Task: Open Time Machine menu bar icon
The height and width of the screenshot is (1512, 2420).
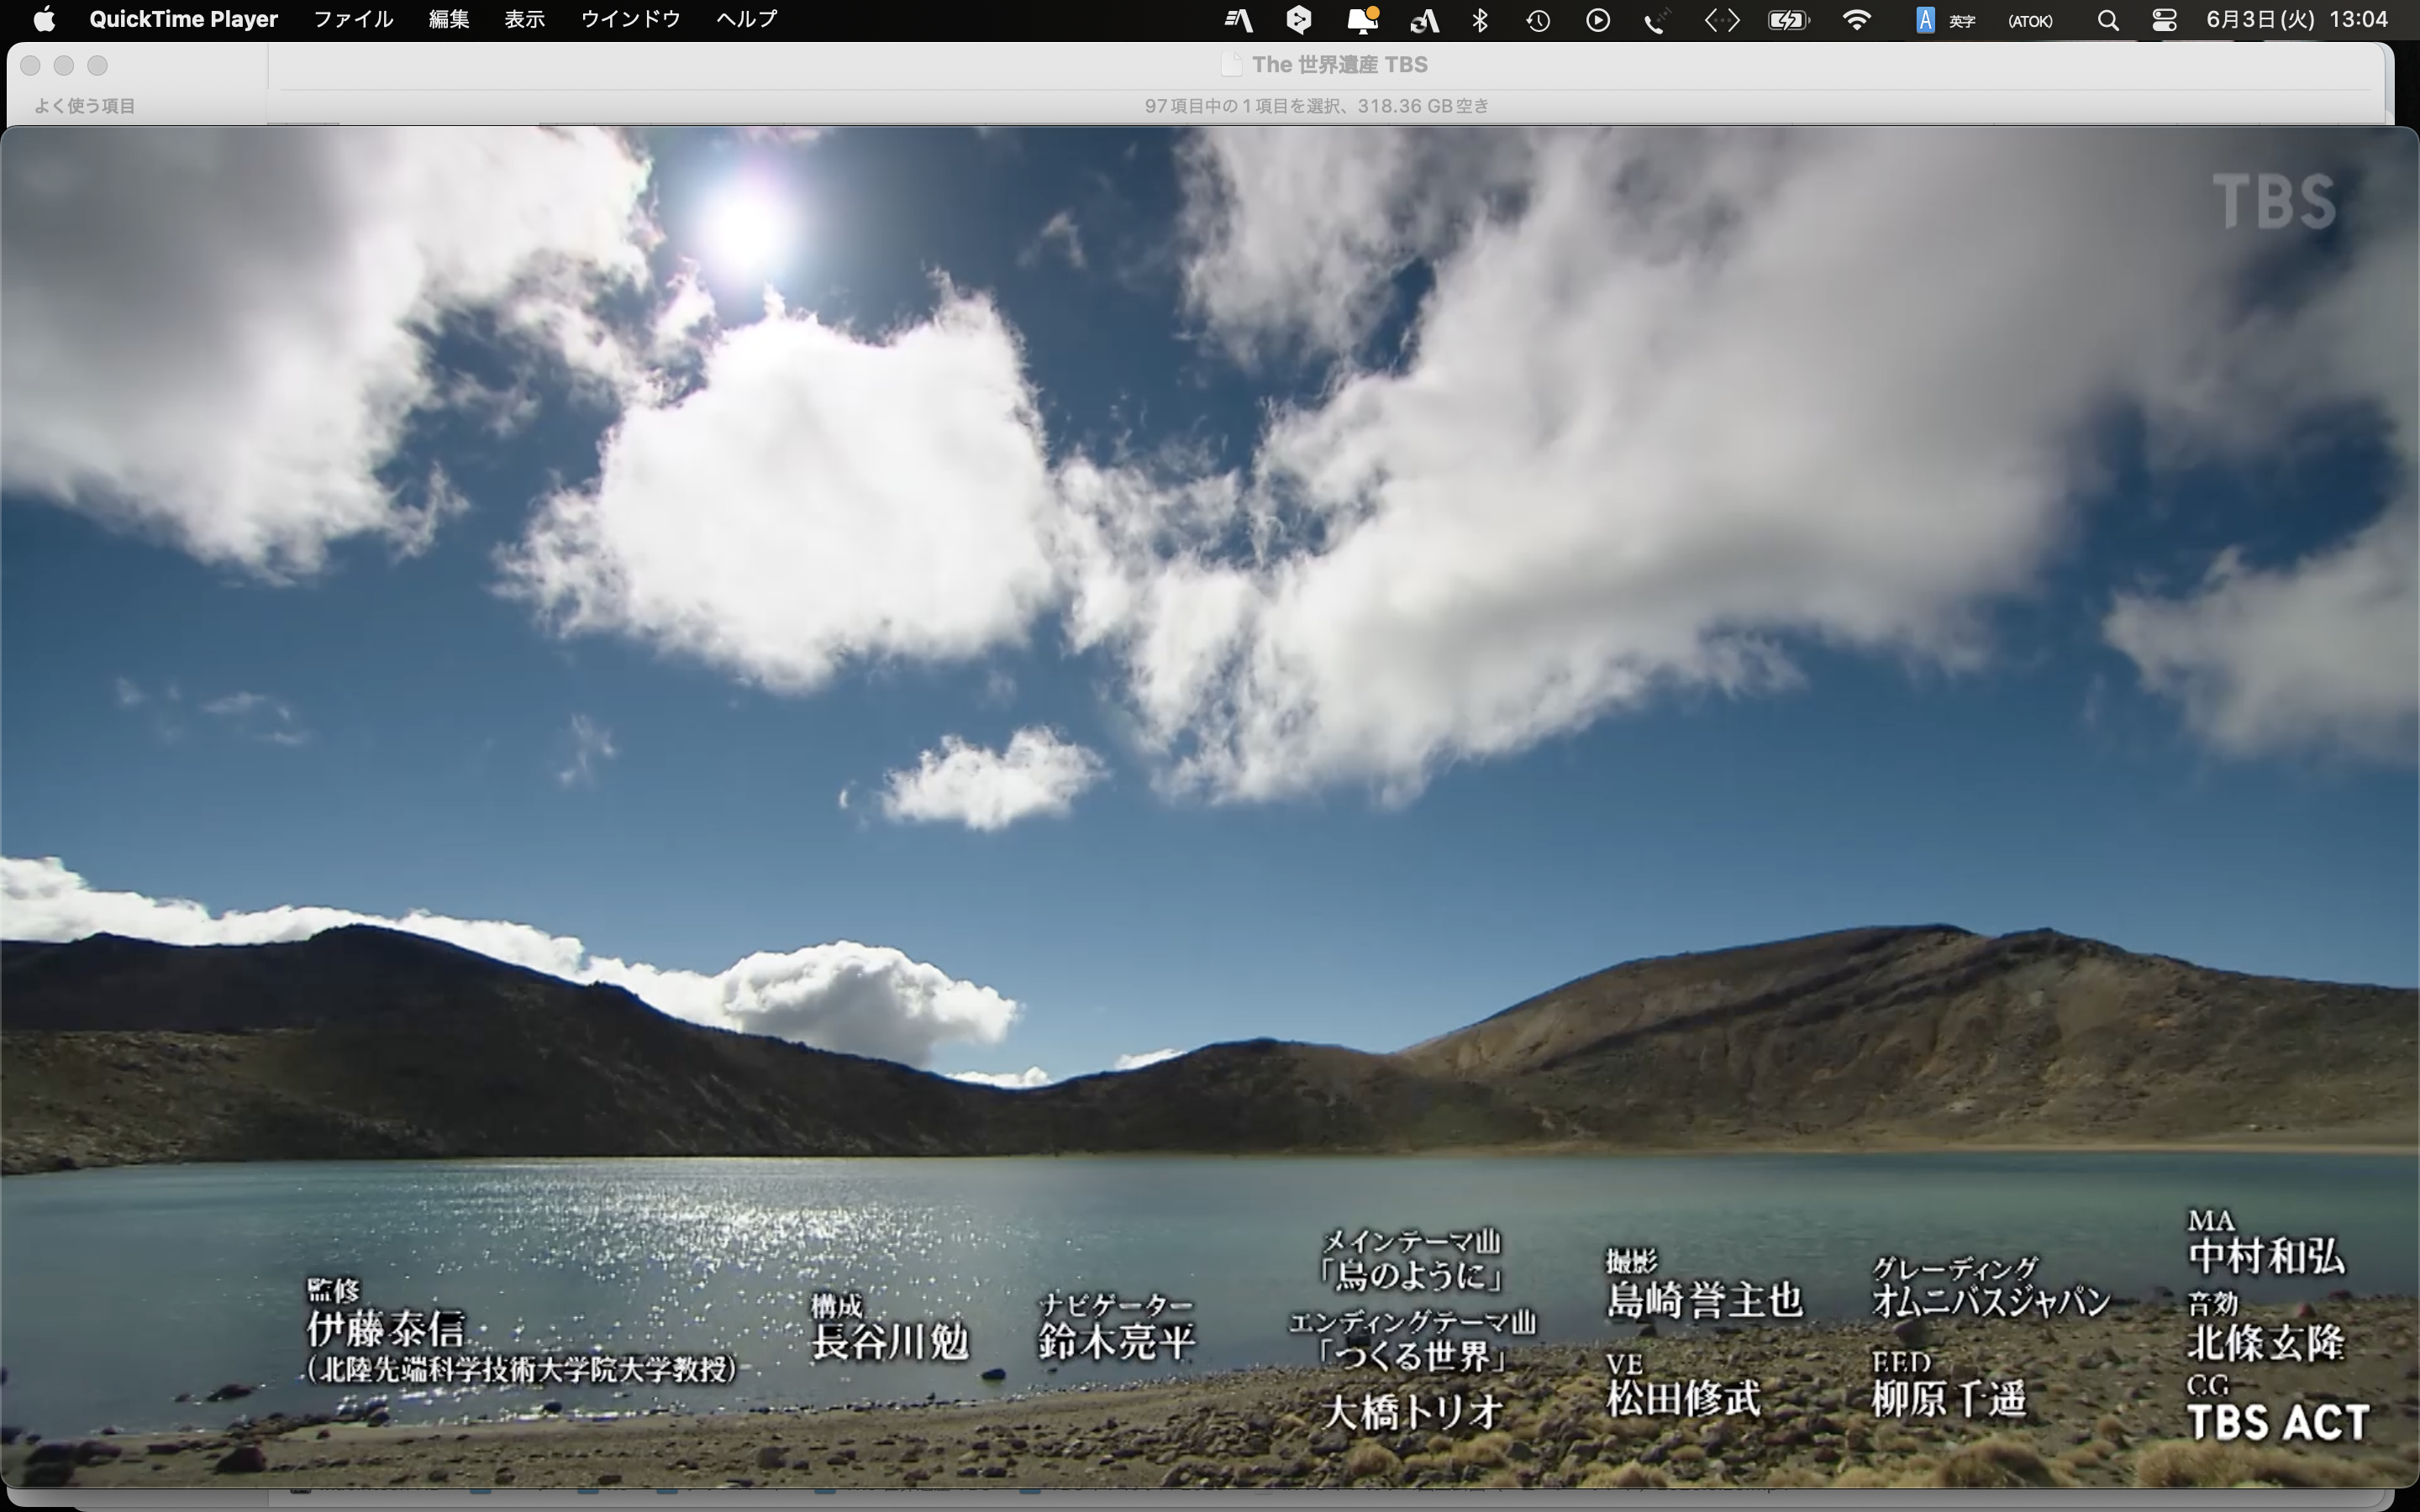Action: (x=1538, y=20)
